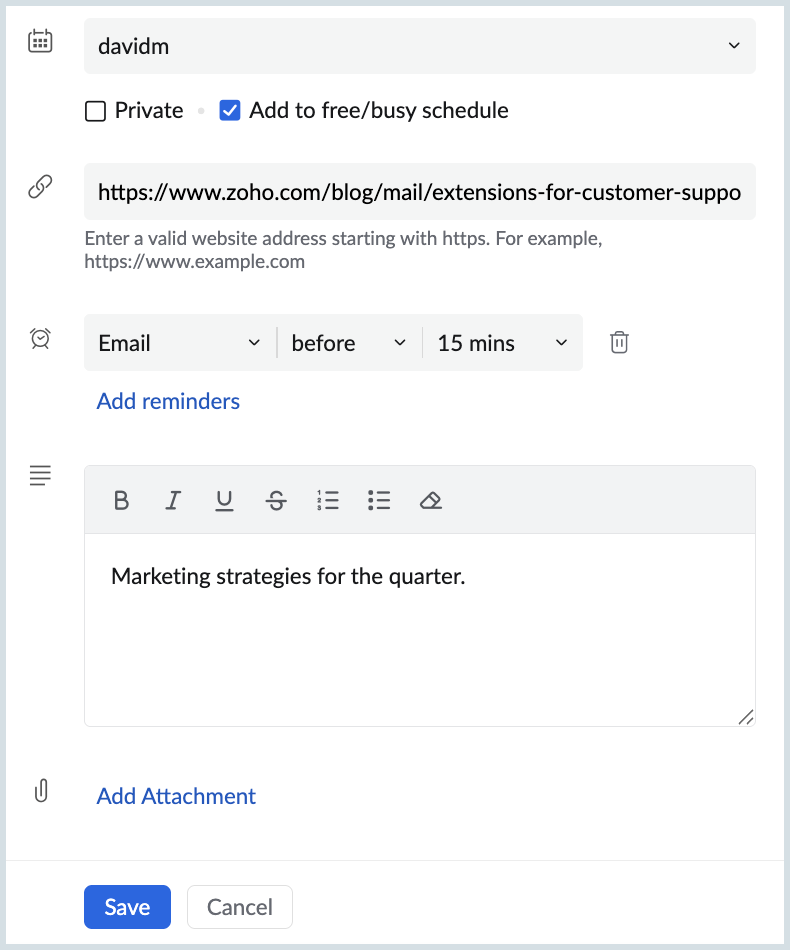790x950 pixels.
Task: Click the Add reminders link
Action: 168,401
